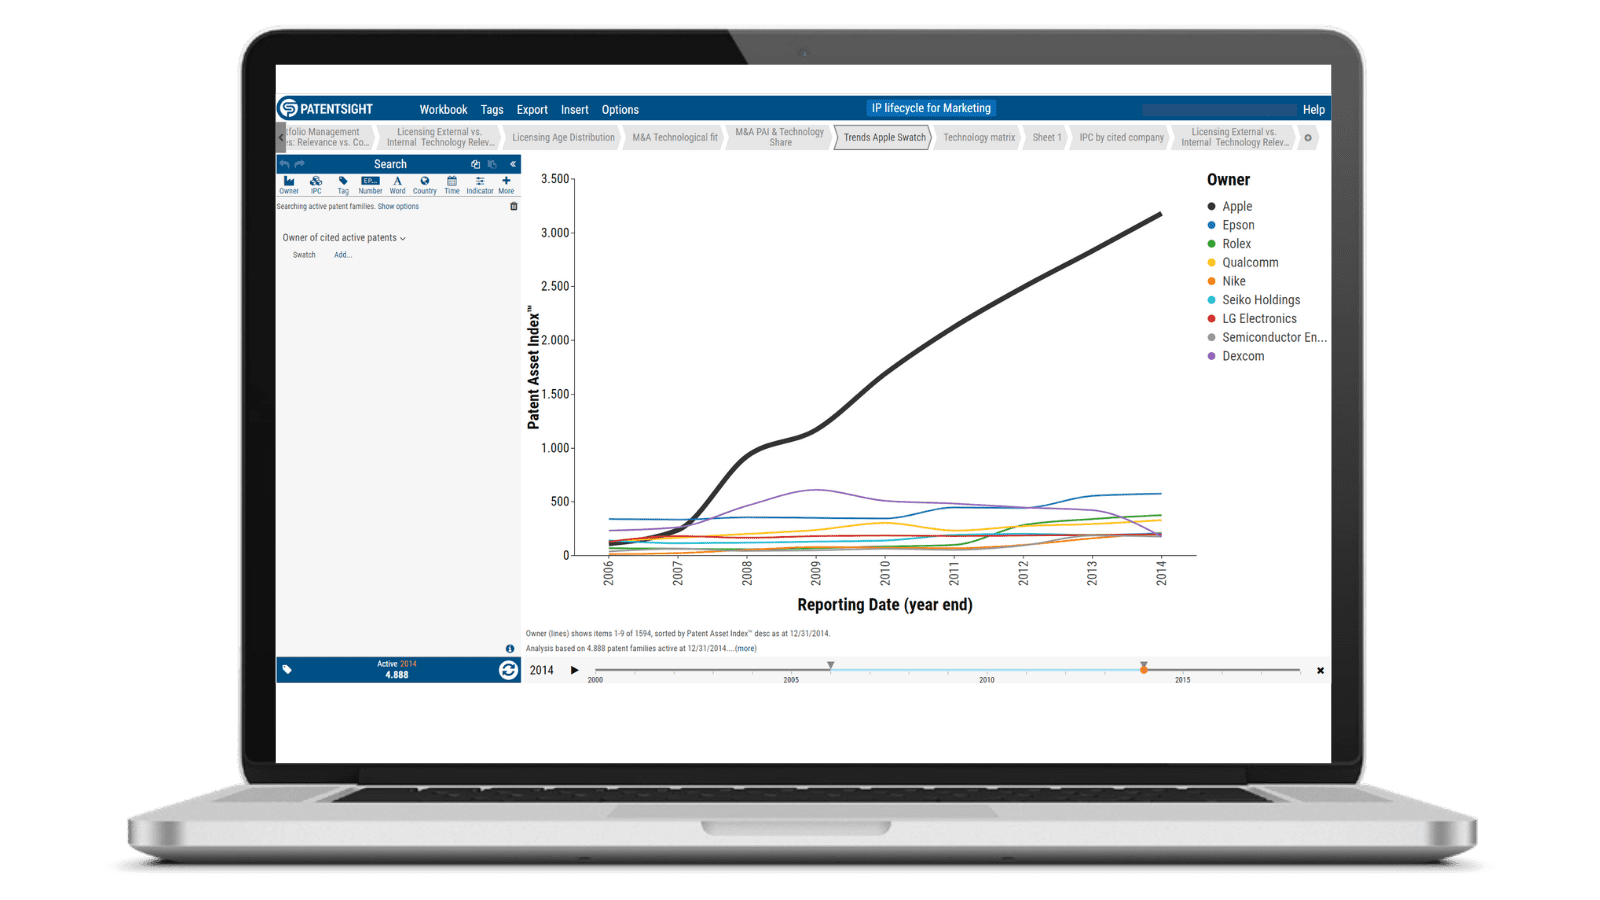The image size is (1600, 900).
Task: Click the 2014 year label
Action: point(541,670)
